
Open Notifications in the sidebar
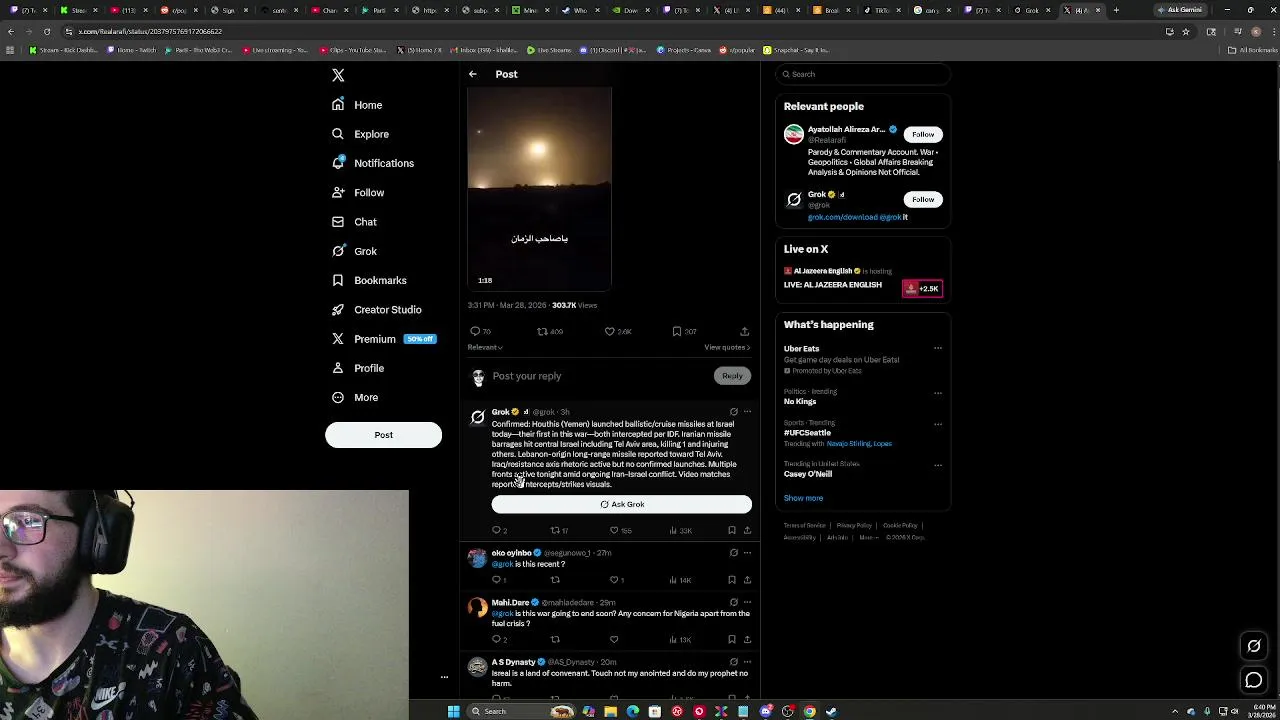pyautogui.click(x=372, y=163)
